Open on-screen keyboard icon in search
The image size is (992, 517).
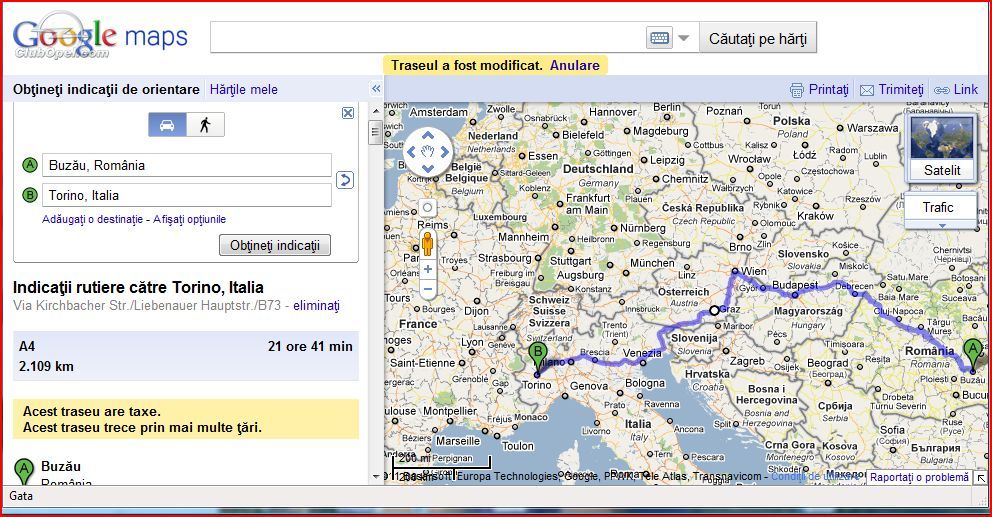pos(659,38)
